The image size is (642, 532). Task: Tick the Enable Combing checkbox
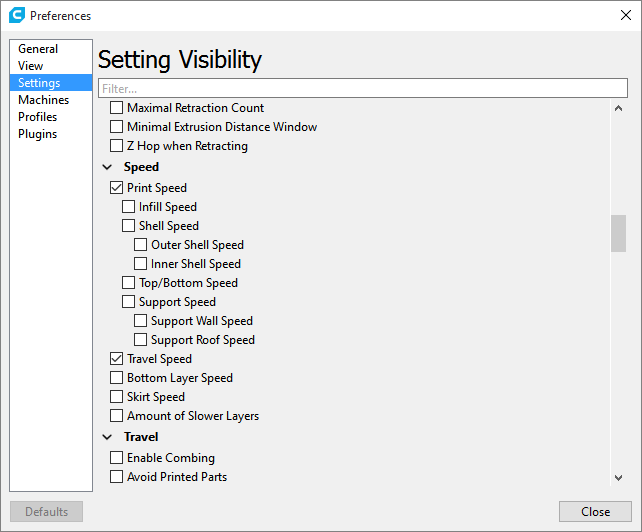(116, 458)
